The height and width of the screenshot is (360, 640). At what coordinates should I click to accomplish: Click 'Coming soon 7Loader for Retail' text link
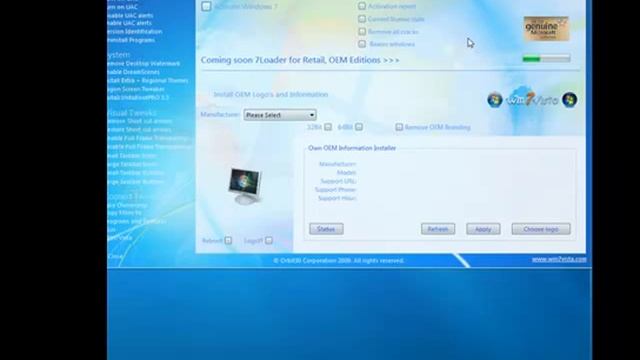point(300,60)
